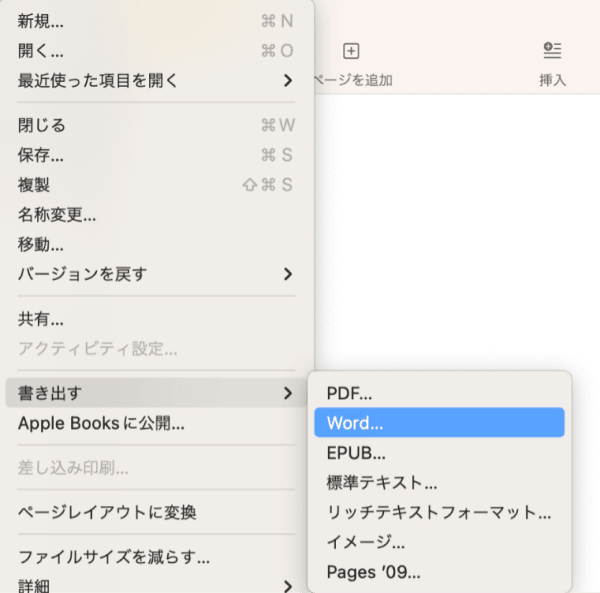
Task: Select Apple Books に公開... item
Action: pos(156,423)
